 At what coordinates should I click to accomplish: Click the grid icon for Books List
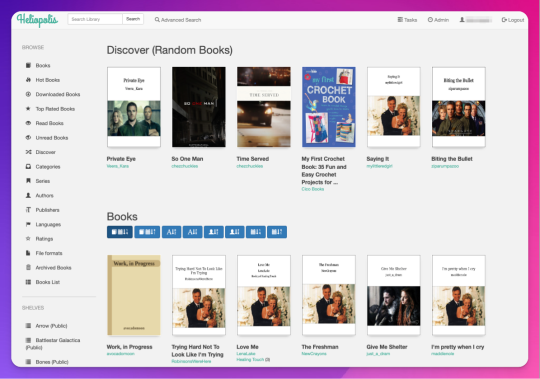coord(28,282)
